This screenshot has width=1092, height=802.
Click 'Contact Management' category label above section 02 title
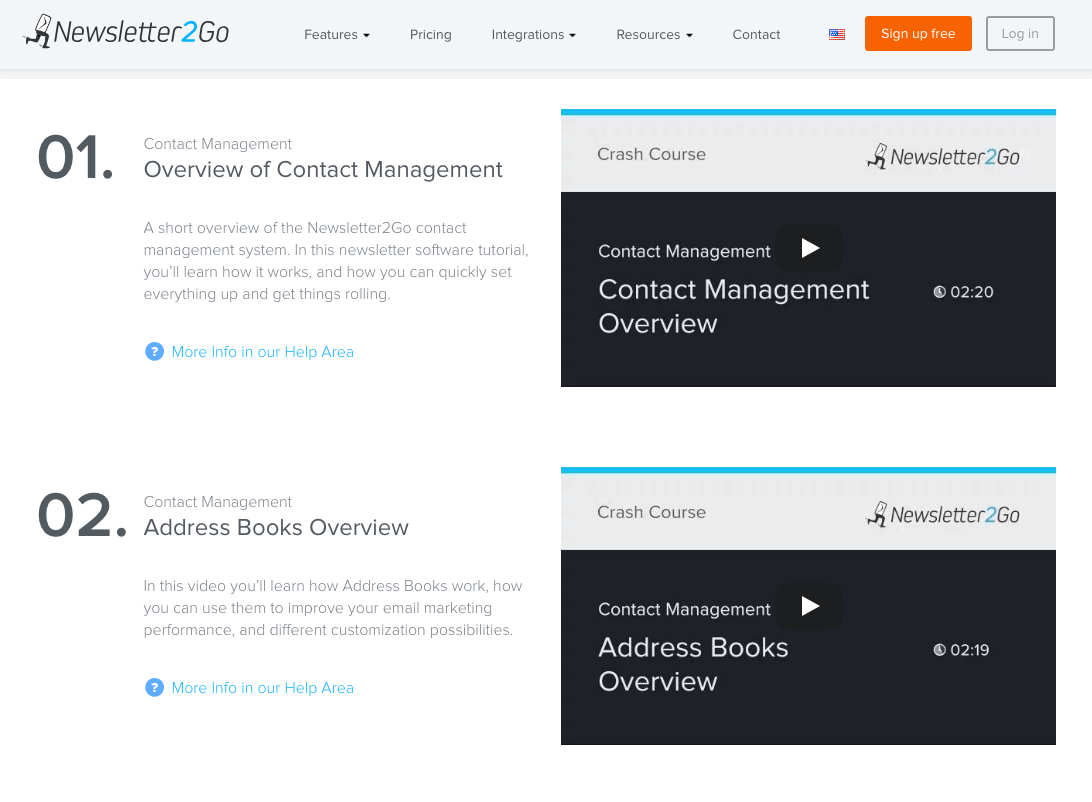click(217, 502)
